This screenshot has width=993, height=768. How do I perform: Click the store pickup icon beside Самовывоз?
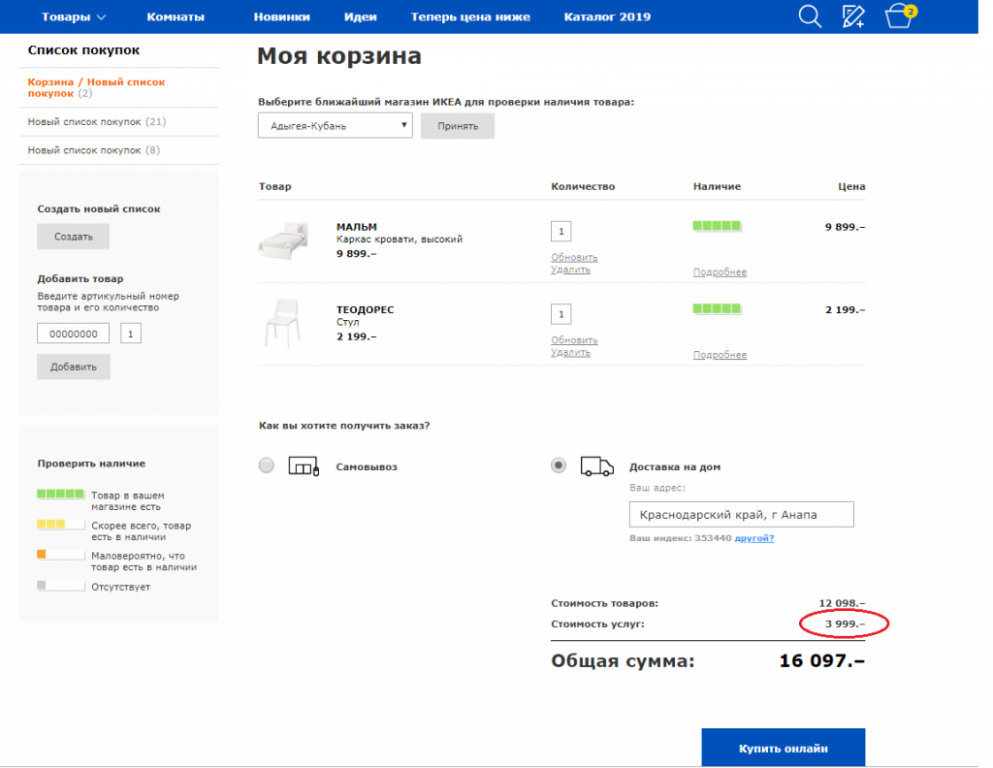(303, 467)
